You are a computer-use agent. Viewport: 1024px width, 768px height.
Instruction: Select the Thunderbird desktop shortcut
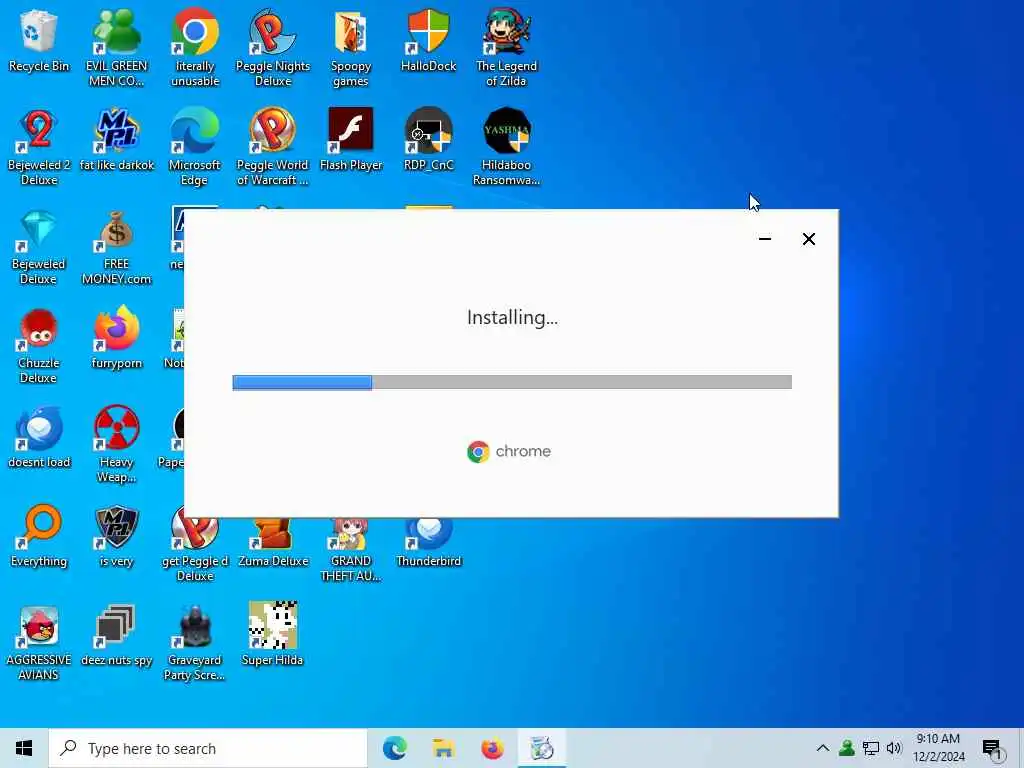428,543
